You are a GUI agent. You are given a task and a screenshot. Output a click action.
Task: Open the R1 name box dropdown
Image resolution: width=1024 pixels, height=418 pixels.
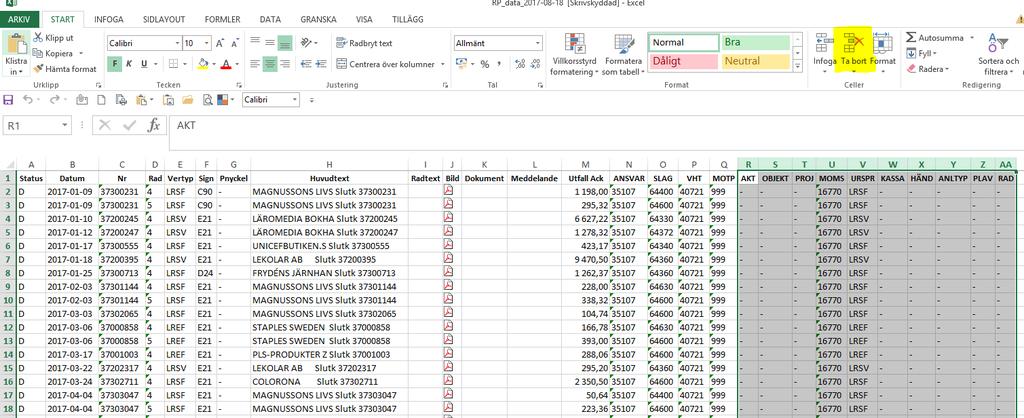[x=64, y=125]
